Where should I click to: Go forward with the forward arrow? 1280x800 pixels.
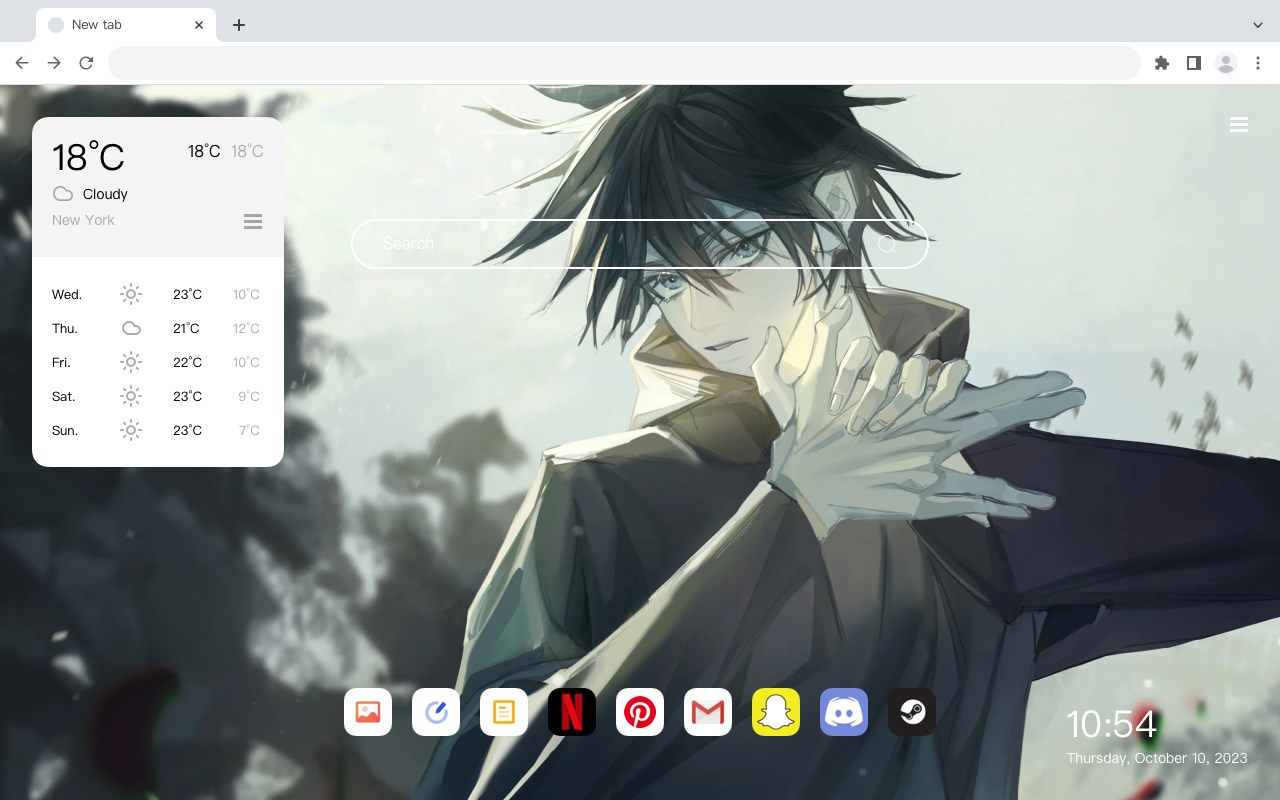54,63
